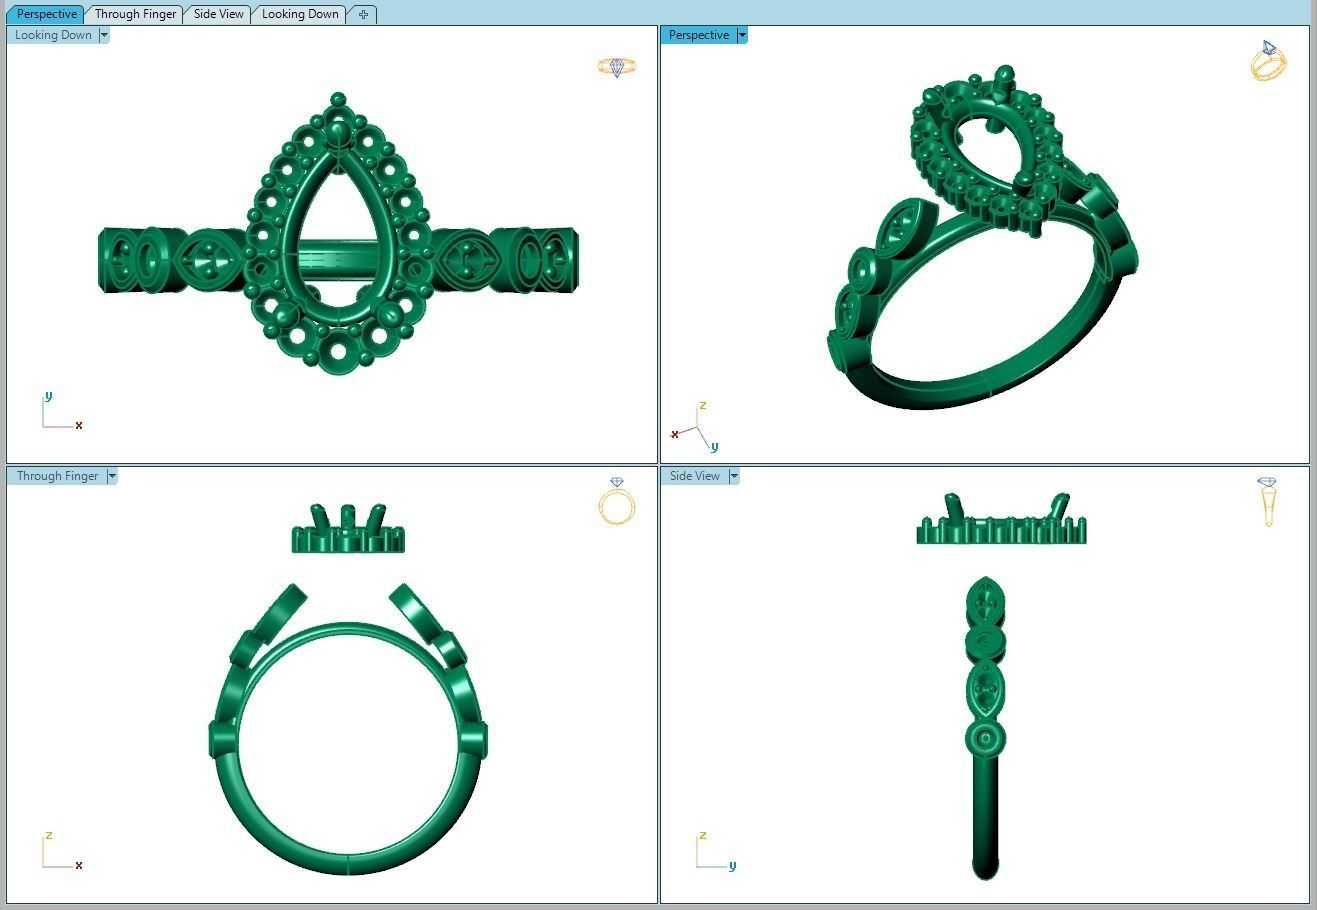Open the Side View tab
The image size is (1317, 910).
point(218,14)
